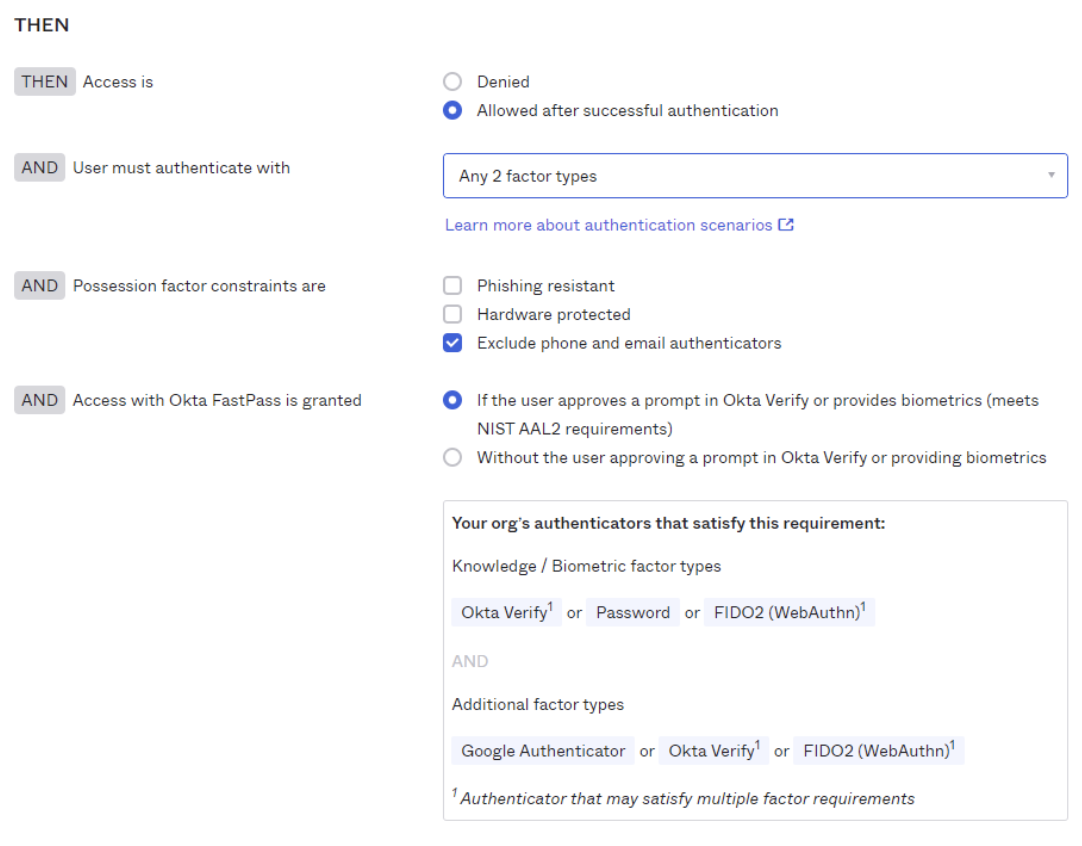Check the Hardware protected option

453,314
